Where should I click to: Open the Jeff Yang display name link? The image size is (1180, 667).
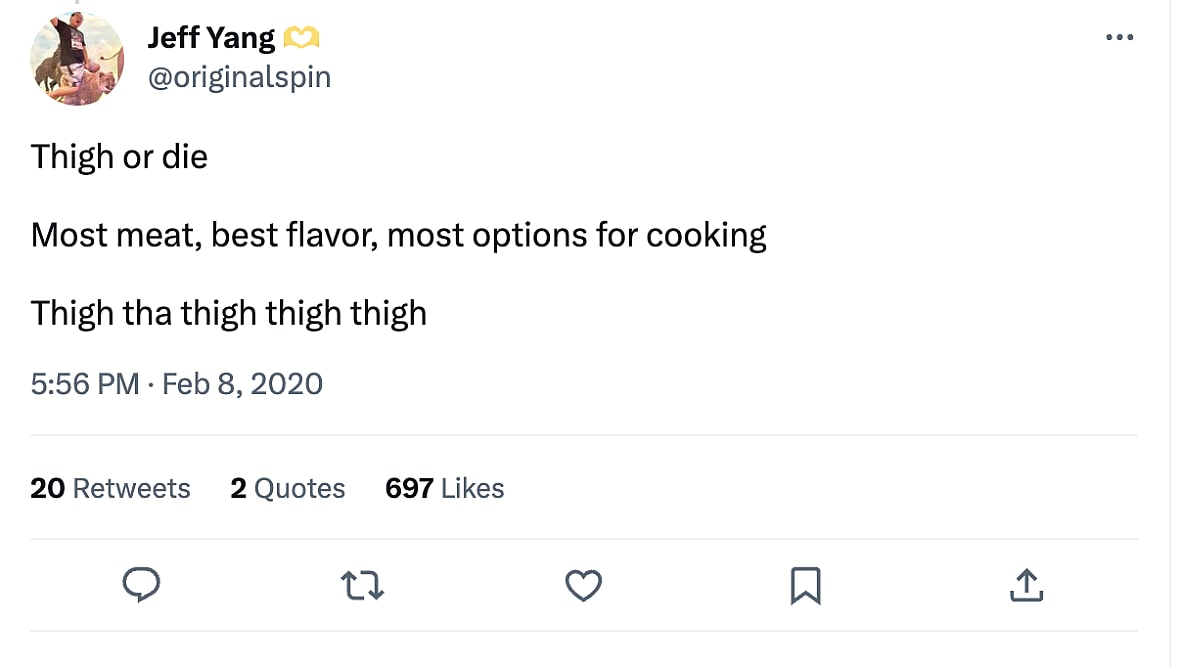(x=211, y=38)
